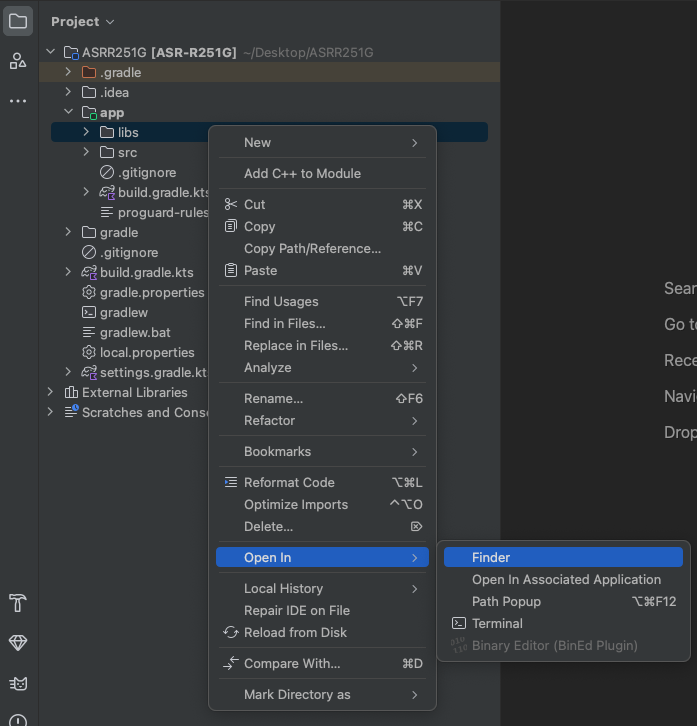Collapse the app module folder

(x=68, y=113)
